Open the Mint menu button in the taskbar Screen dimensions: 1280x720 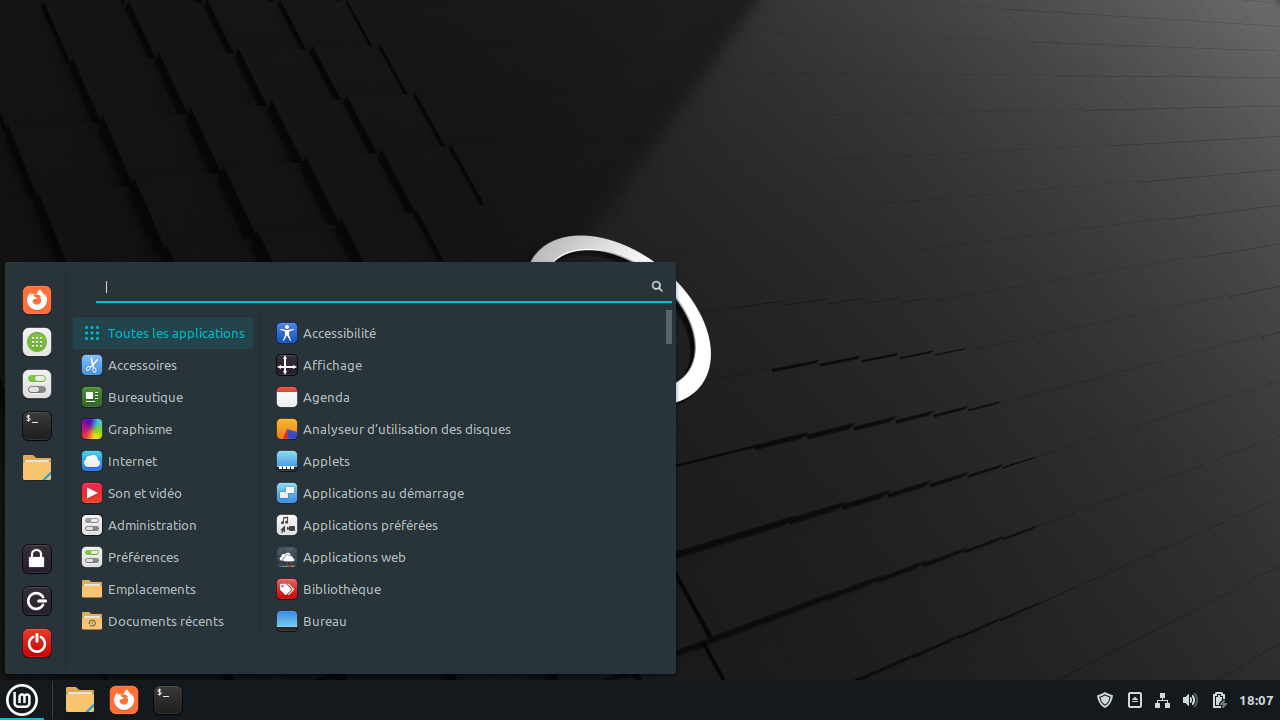click(21, 700)
